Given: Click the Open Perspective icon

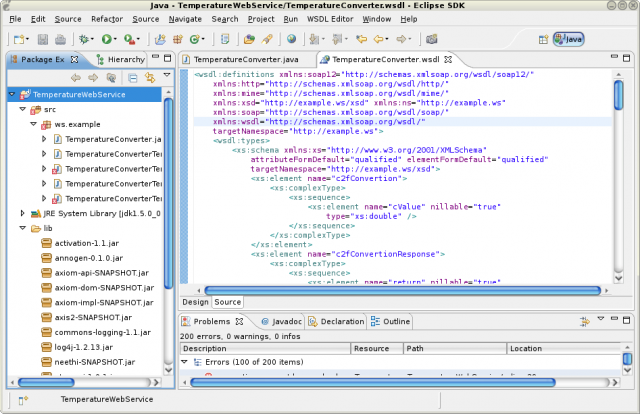Looking at the screenshot, I should pos(543,39).
